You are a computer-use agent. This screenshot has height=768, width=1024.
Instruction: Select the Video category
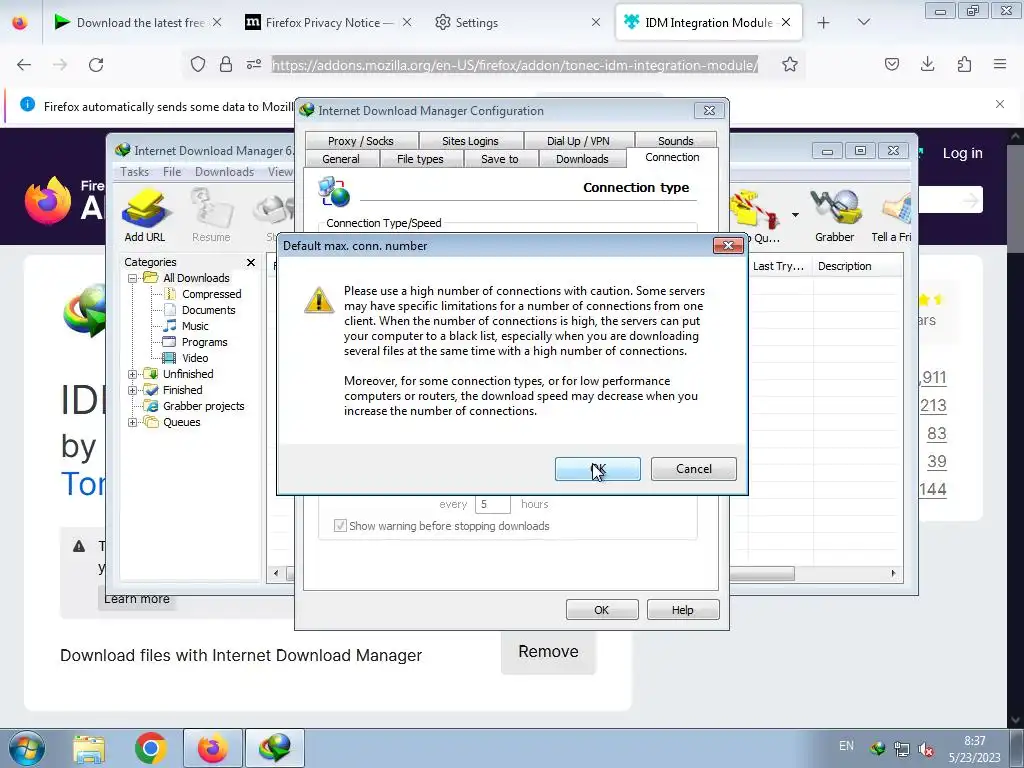pos(195,358)
